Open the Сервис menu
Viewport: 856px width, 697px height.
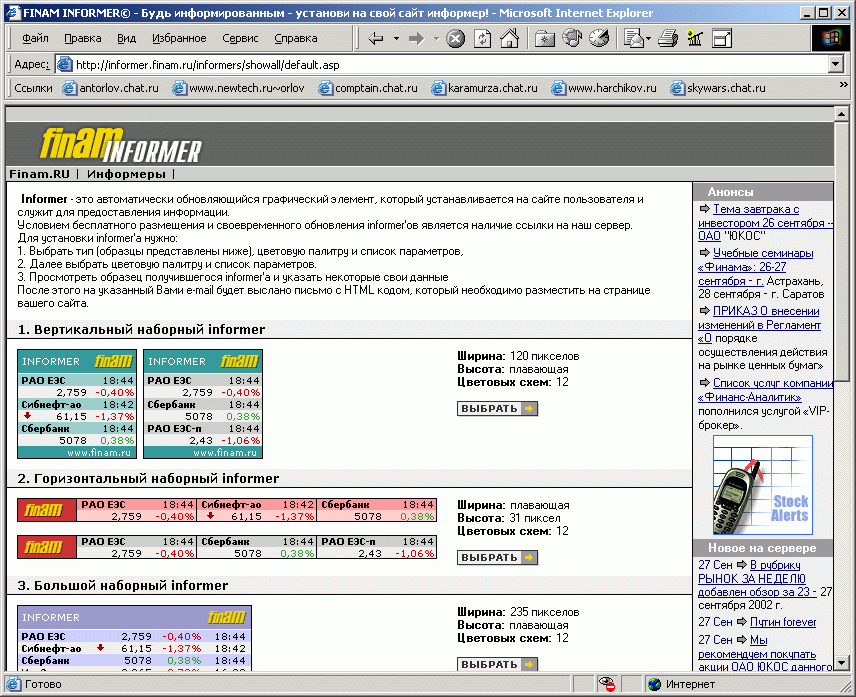tap(240, 38)
